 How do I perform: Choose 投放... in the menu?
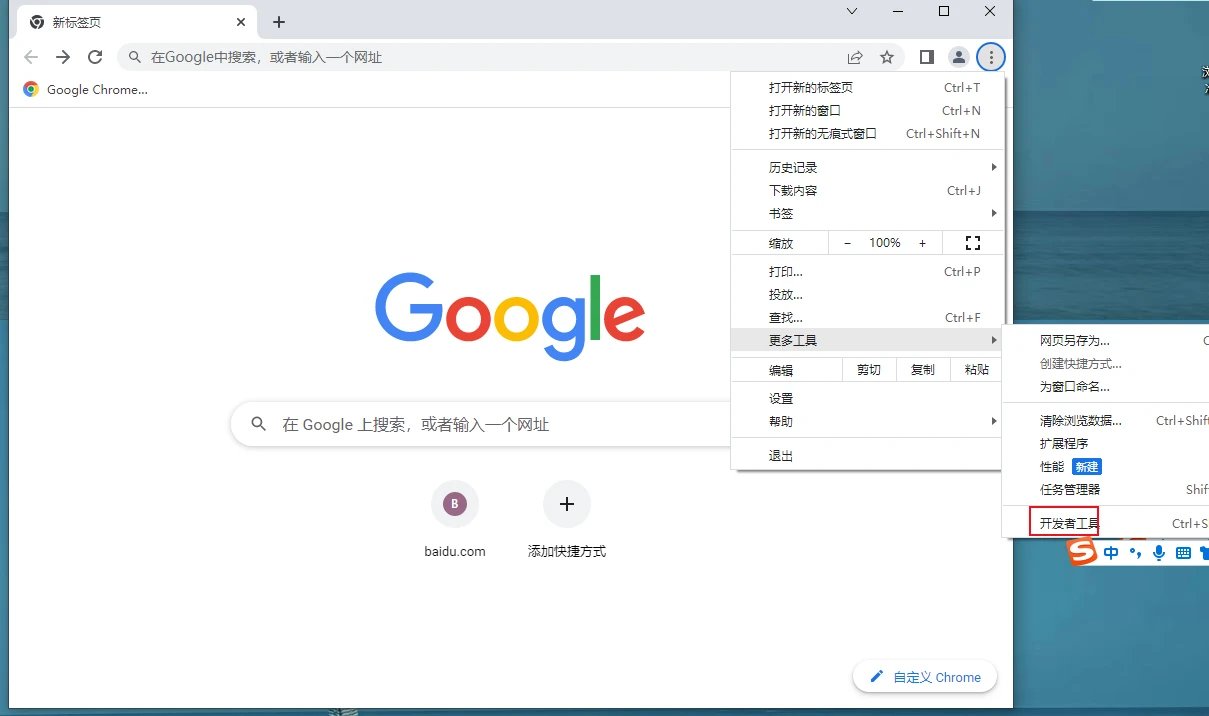pos(867,295)
